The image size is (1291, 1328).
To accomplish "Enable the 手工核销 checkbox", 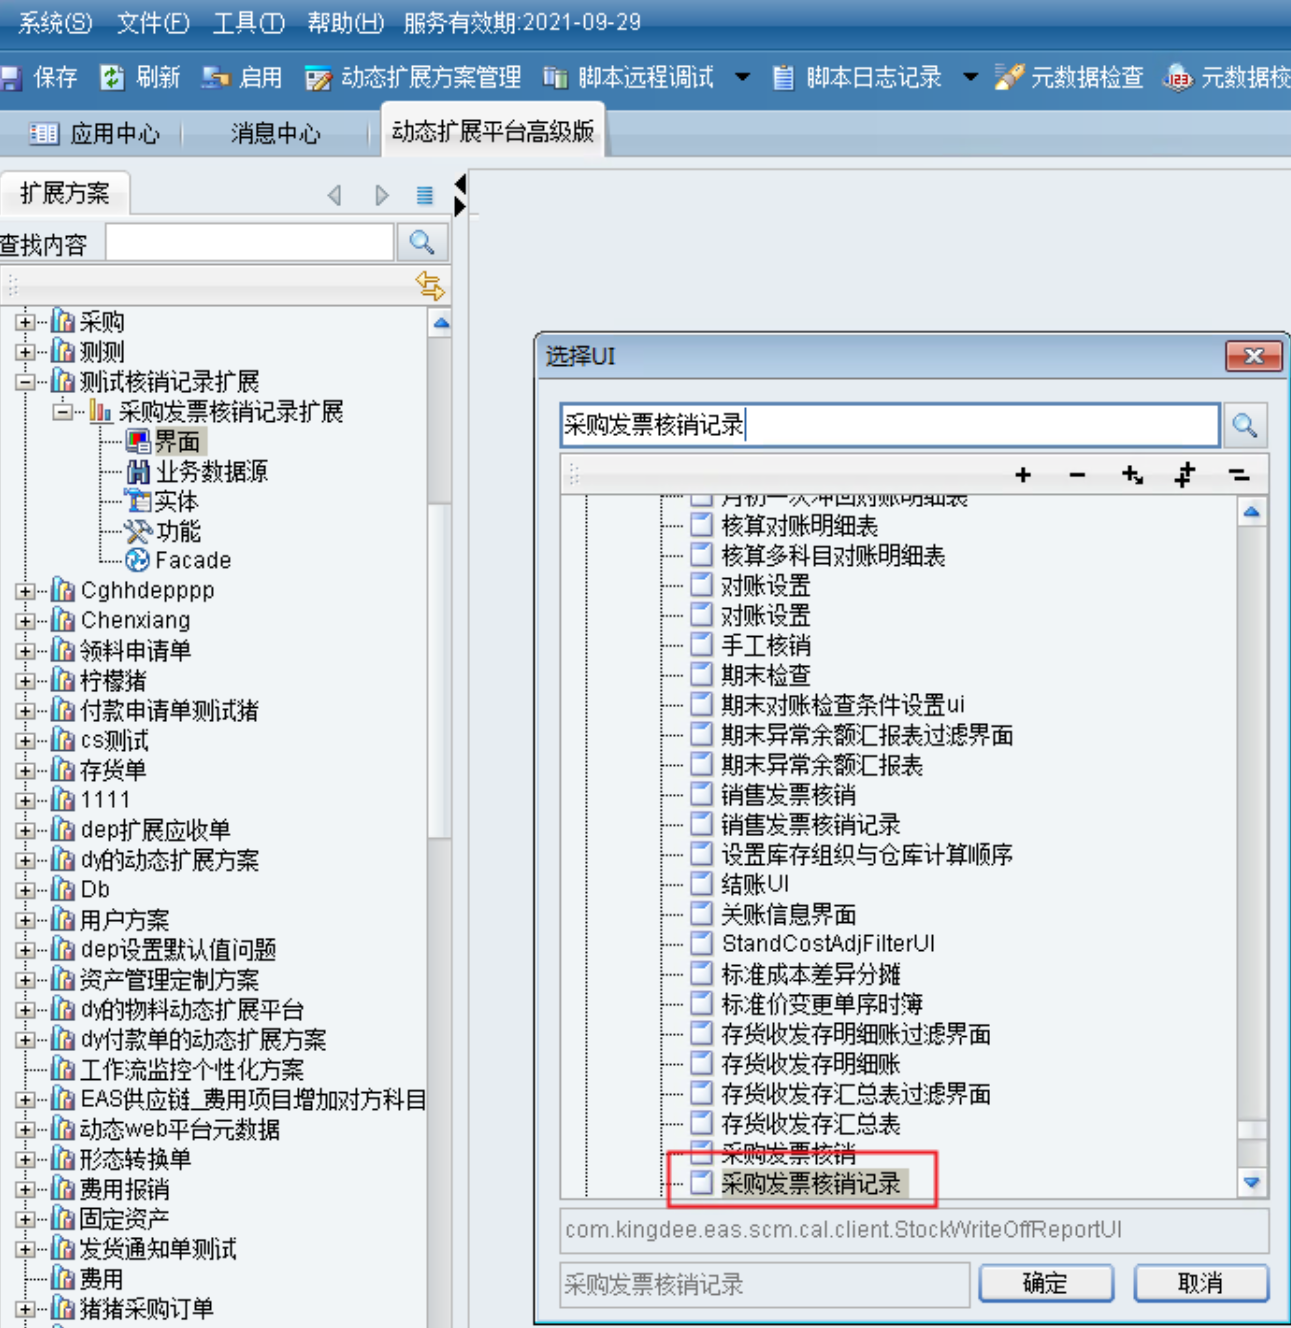I will (x=702, y=645).
